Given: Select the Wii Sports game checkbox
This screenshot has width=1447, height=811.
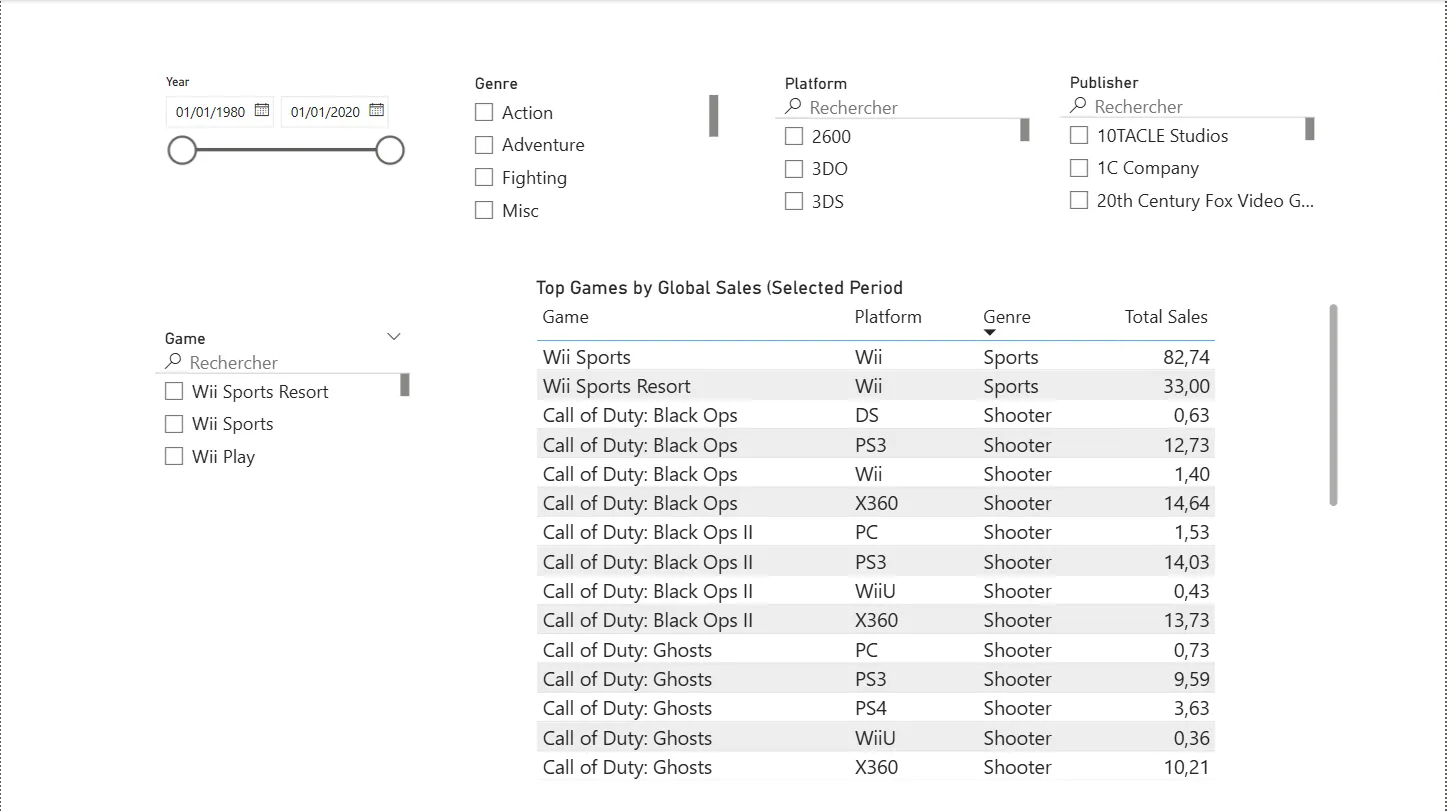Looking at the screenshot, I should coord(174,424).
